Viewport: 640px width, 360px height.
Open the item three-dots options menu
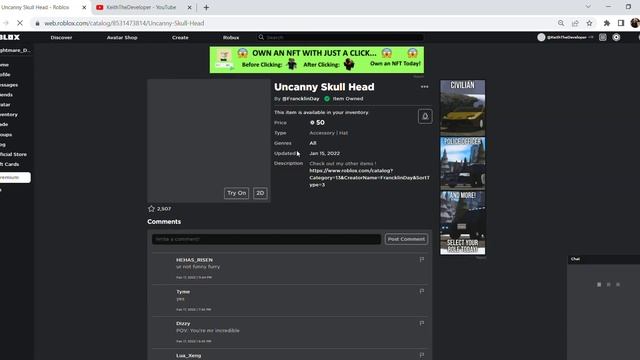click(x=424, y=87)
